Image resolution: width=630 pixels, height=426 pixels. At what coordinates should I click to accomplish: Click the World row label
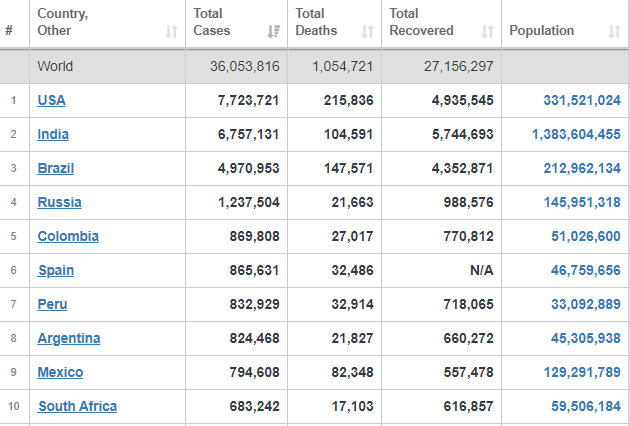(55, 66)
